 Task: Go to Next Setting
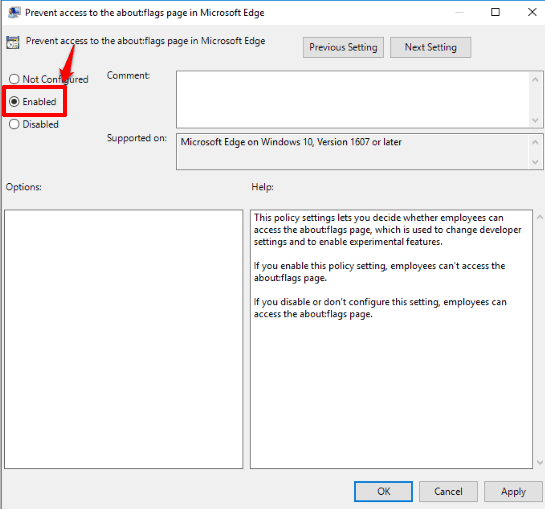(430, 47)
